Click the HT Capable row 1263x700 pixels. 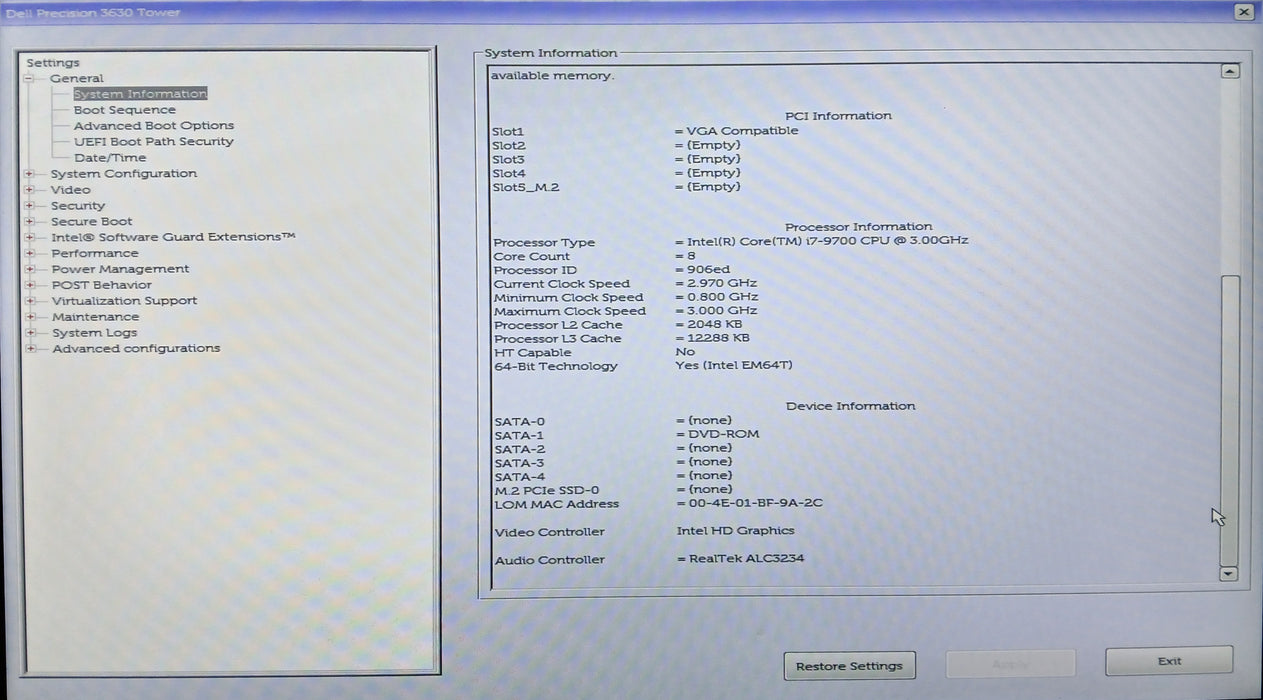coord(594,352)
